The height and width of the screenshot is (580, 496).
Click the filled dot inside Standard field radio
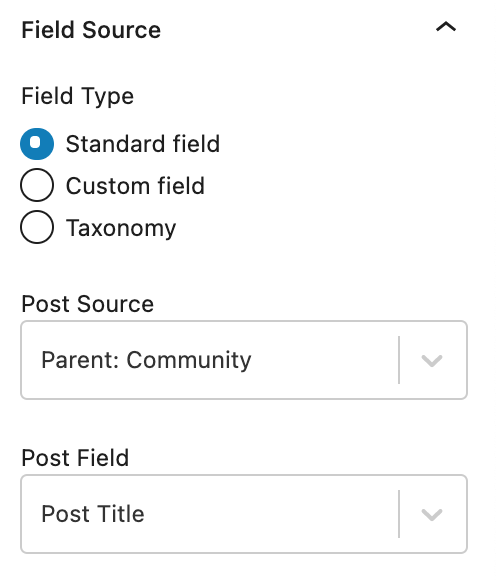tap(35, 142)
